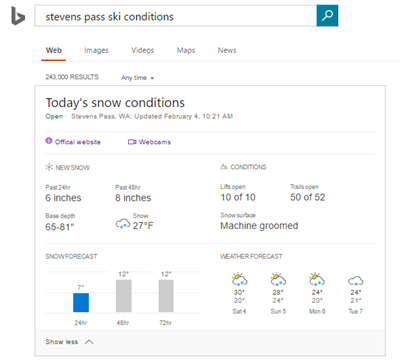Click the Updated February 4 timestamp text
This screenshot has width=400, height=363.
click(184, 116)
